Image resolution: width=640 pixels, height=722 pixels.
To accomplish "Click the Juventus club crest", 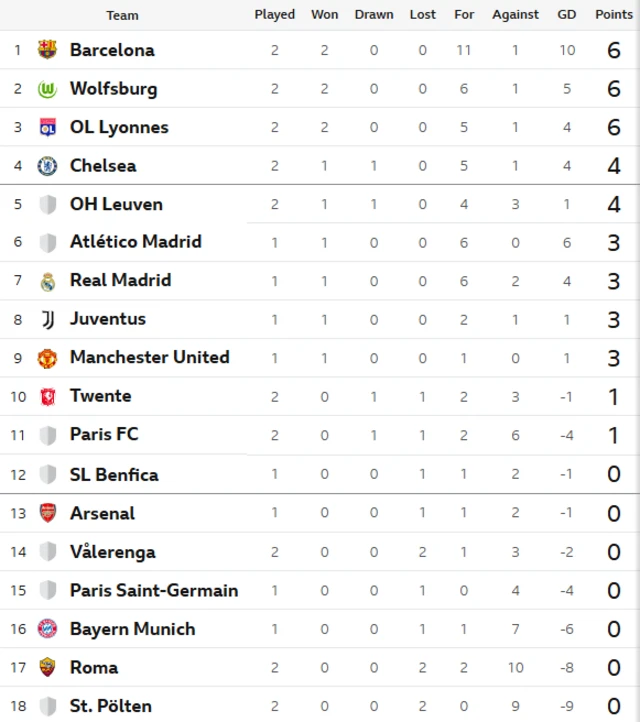I will 47,319.
